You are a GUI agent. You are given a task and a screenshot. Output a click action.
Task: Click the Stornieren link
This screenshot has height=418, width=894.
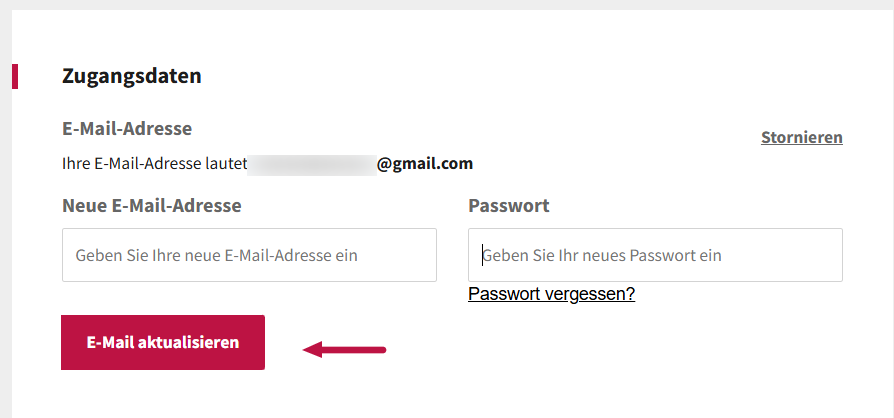pyautogui.click(x=801, y=137)
